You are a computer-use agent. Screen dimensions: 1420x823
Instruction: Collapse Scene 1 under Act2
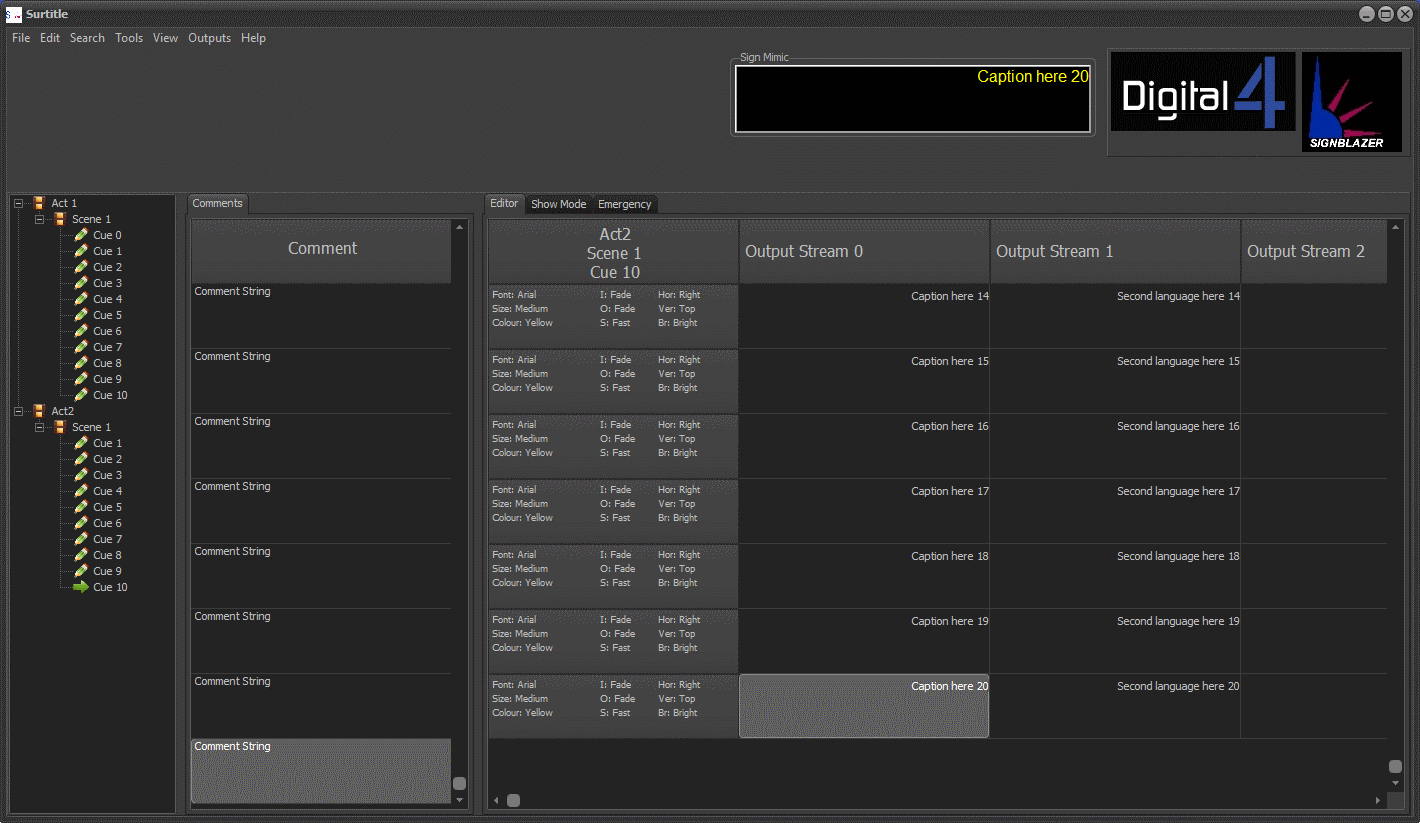click(40, 427)
